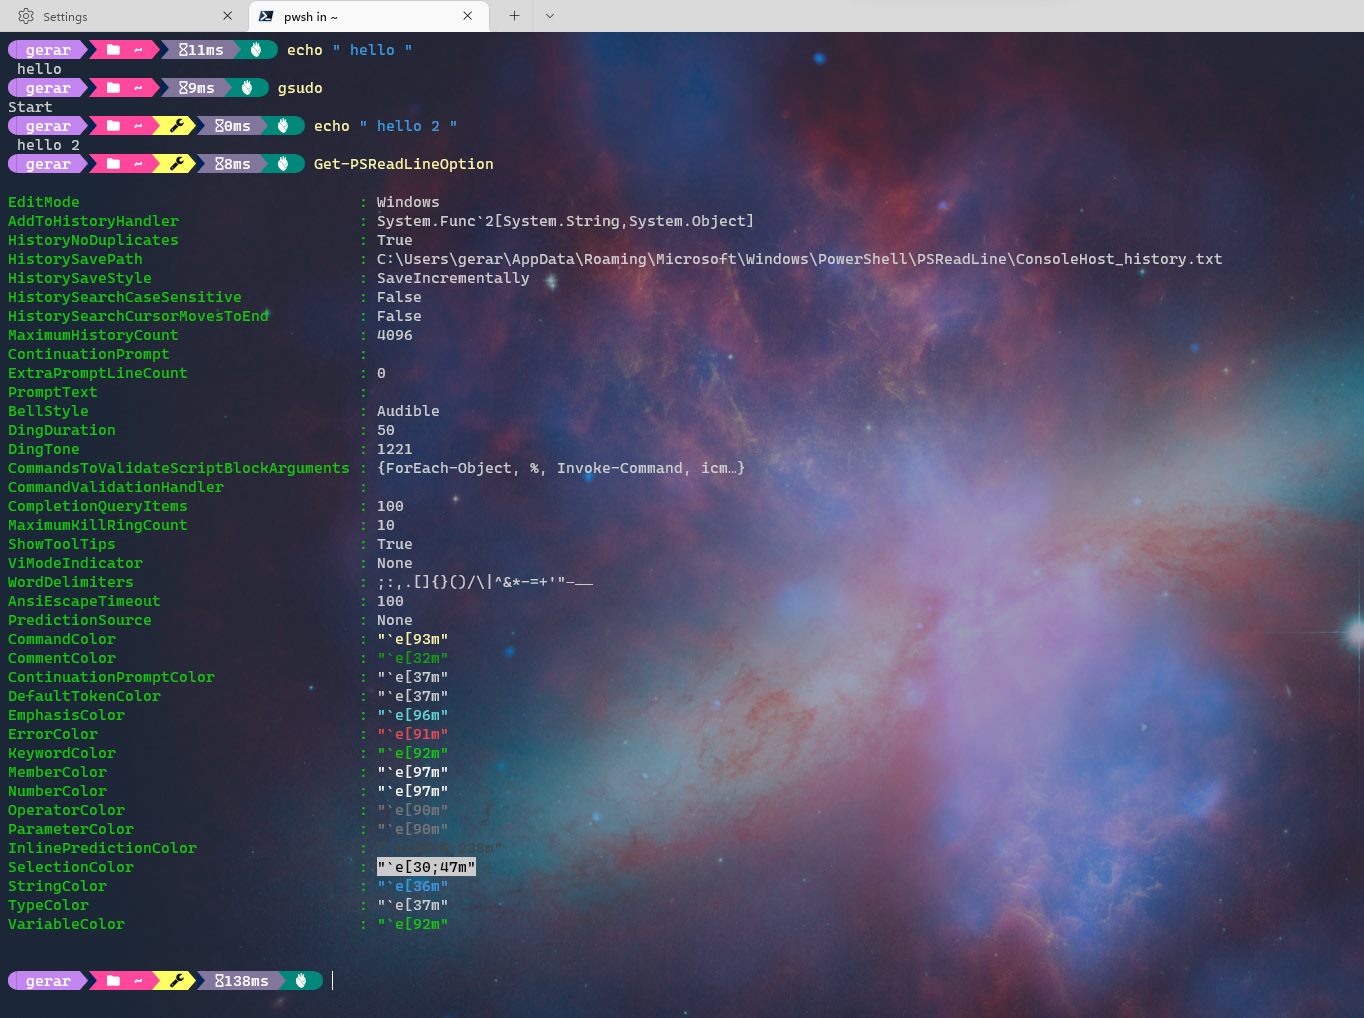Click the yellow CommandColor escape code value

pyautogui.click(x=412, y=638)
